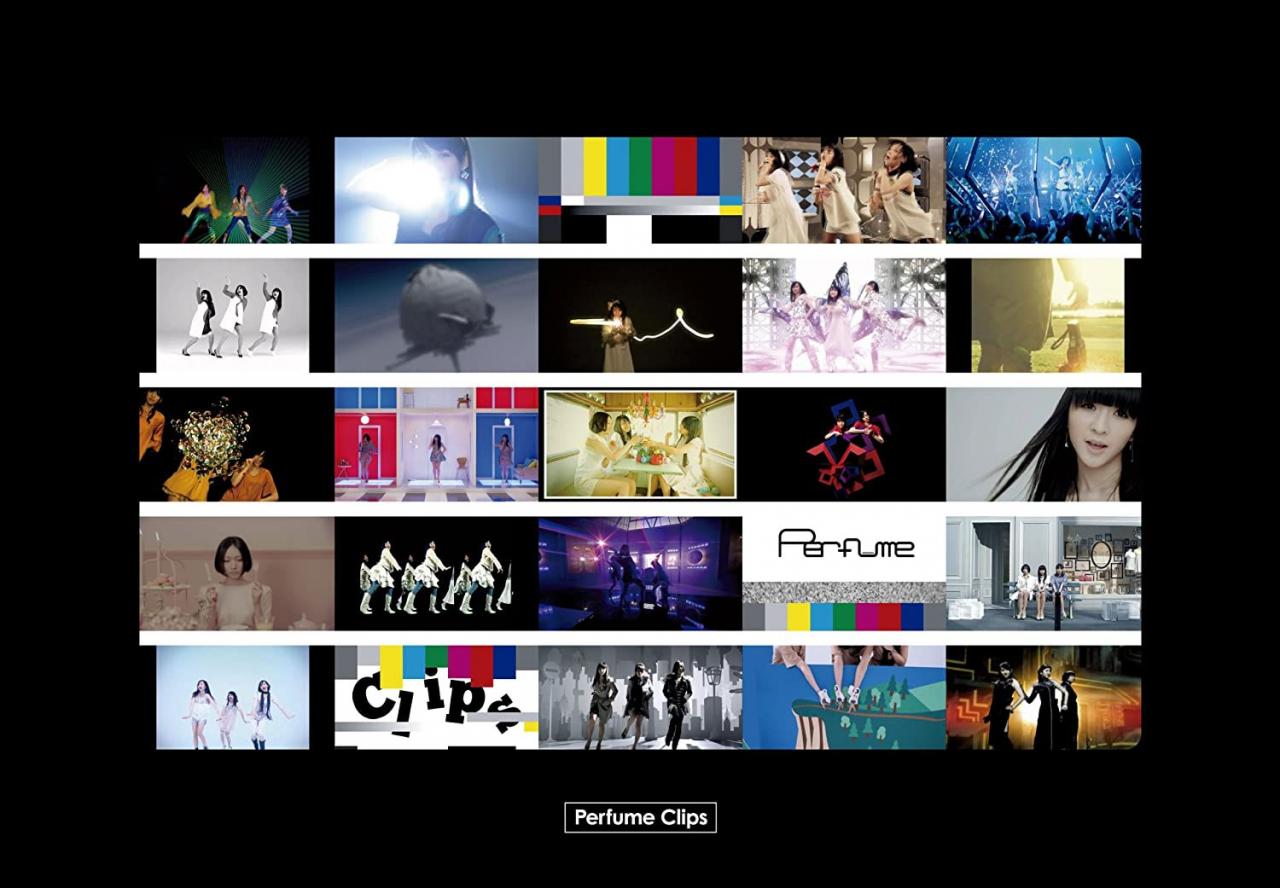Screen dimensions: 1280x888
Task: Select the Perfume logo tile
Action: 844,547
